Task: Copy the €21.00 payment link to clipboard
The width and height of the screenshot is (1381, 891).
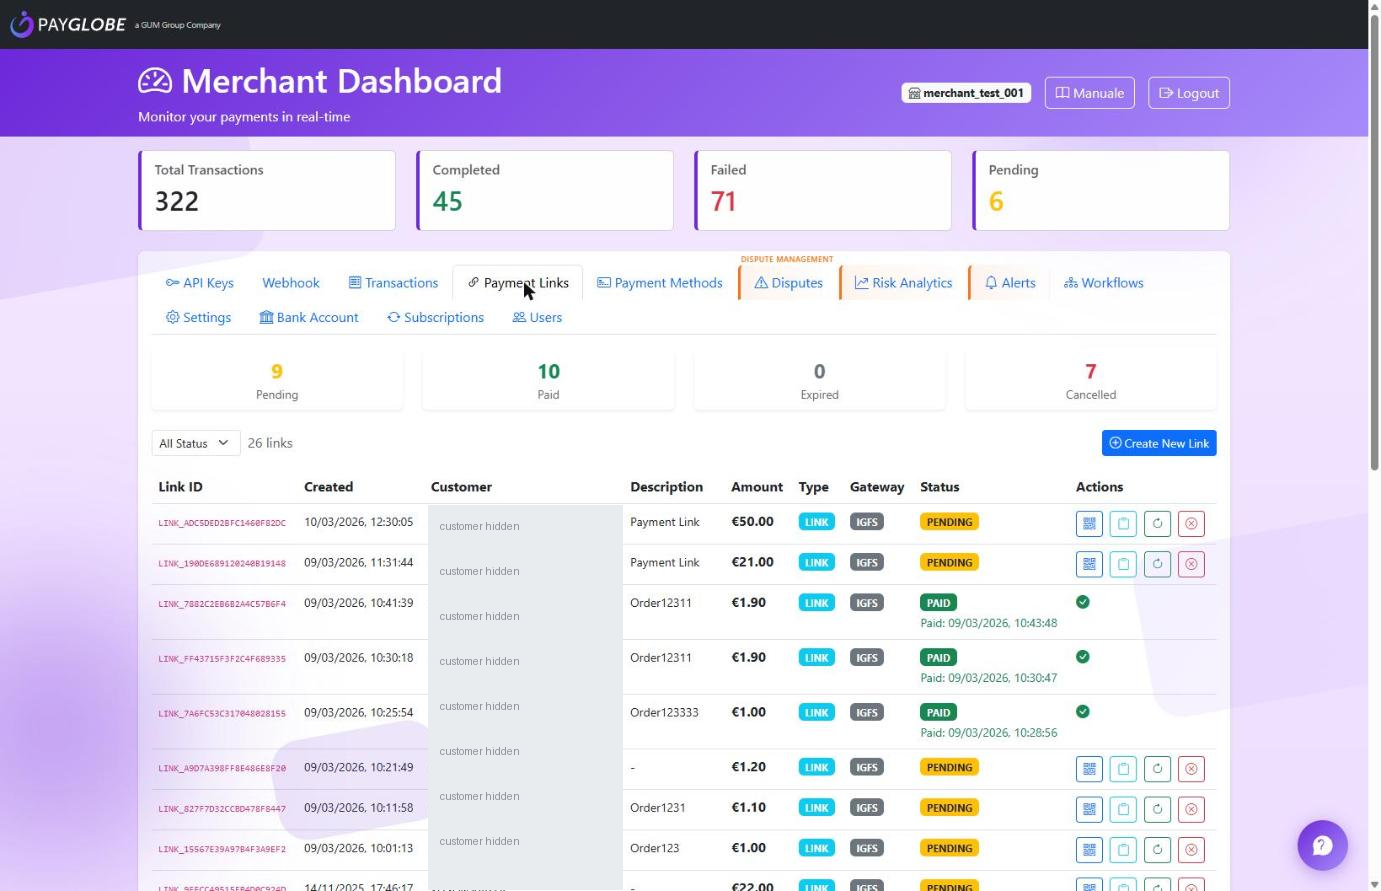Action: pos(1123,564)
